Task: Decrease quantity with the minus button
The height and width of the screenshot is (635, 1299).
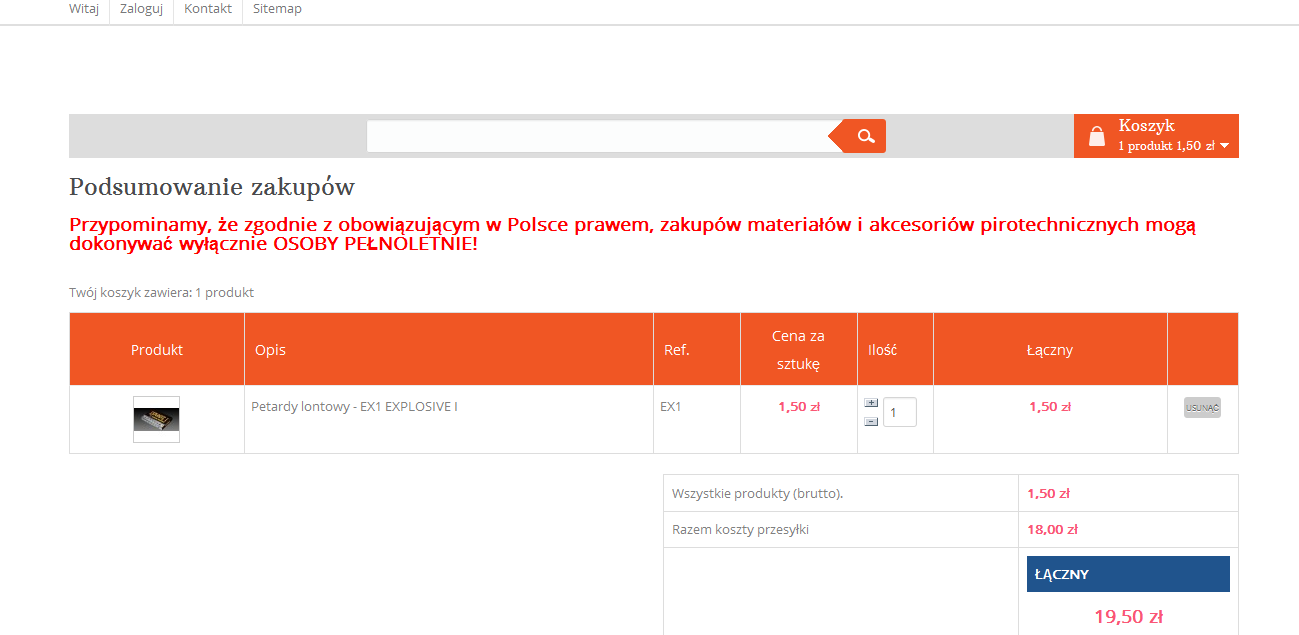Action: [871, 421]
